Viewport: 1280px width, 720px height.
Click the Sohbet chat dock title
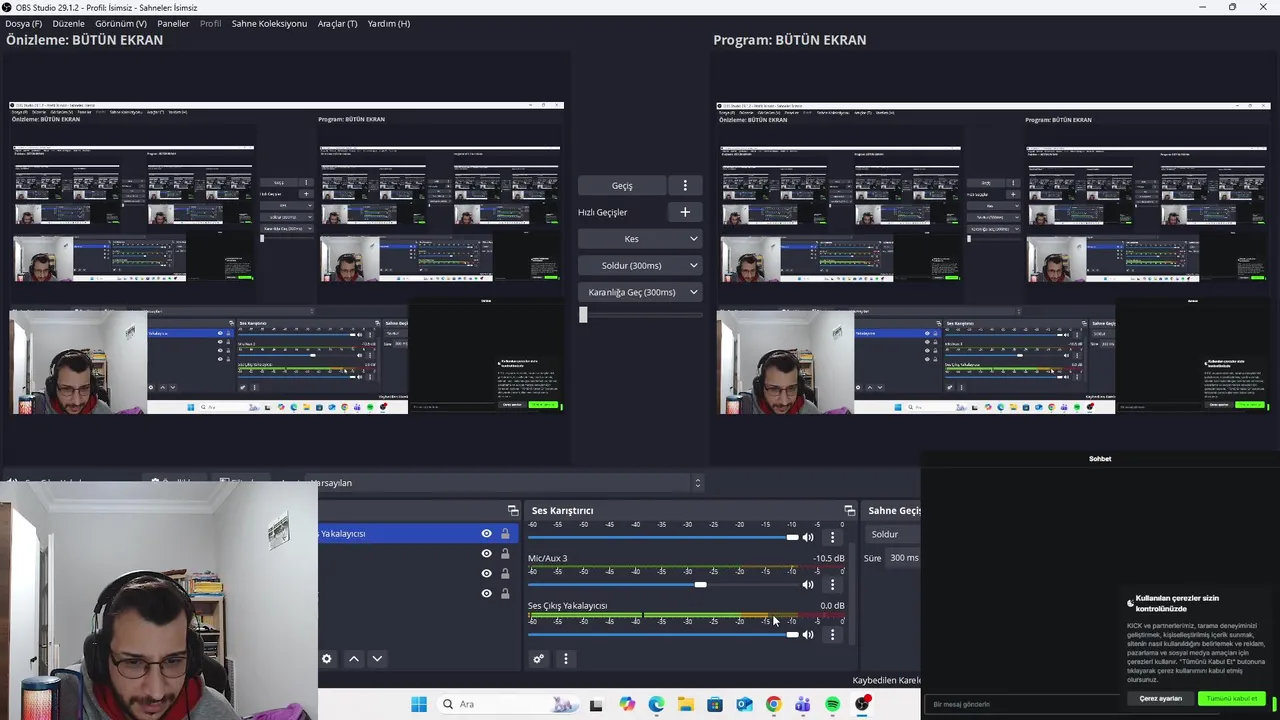coord(1100,459)
